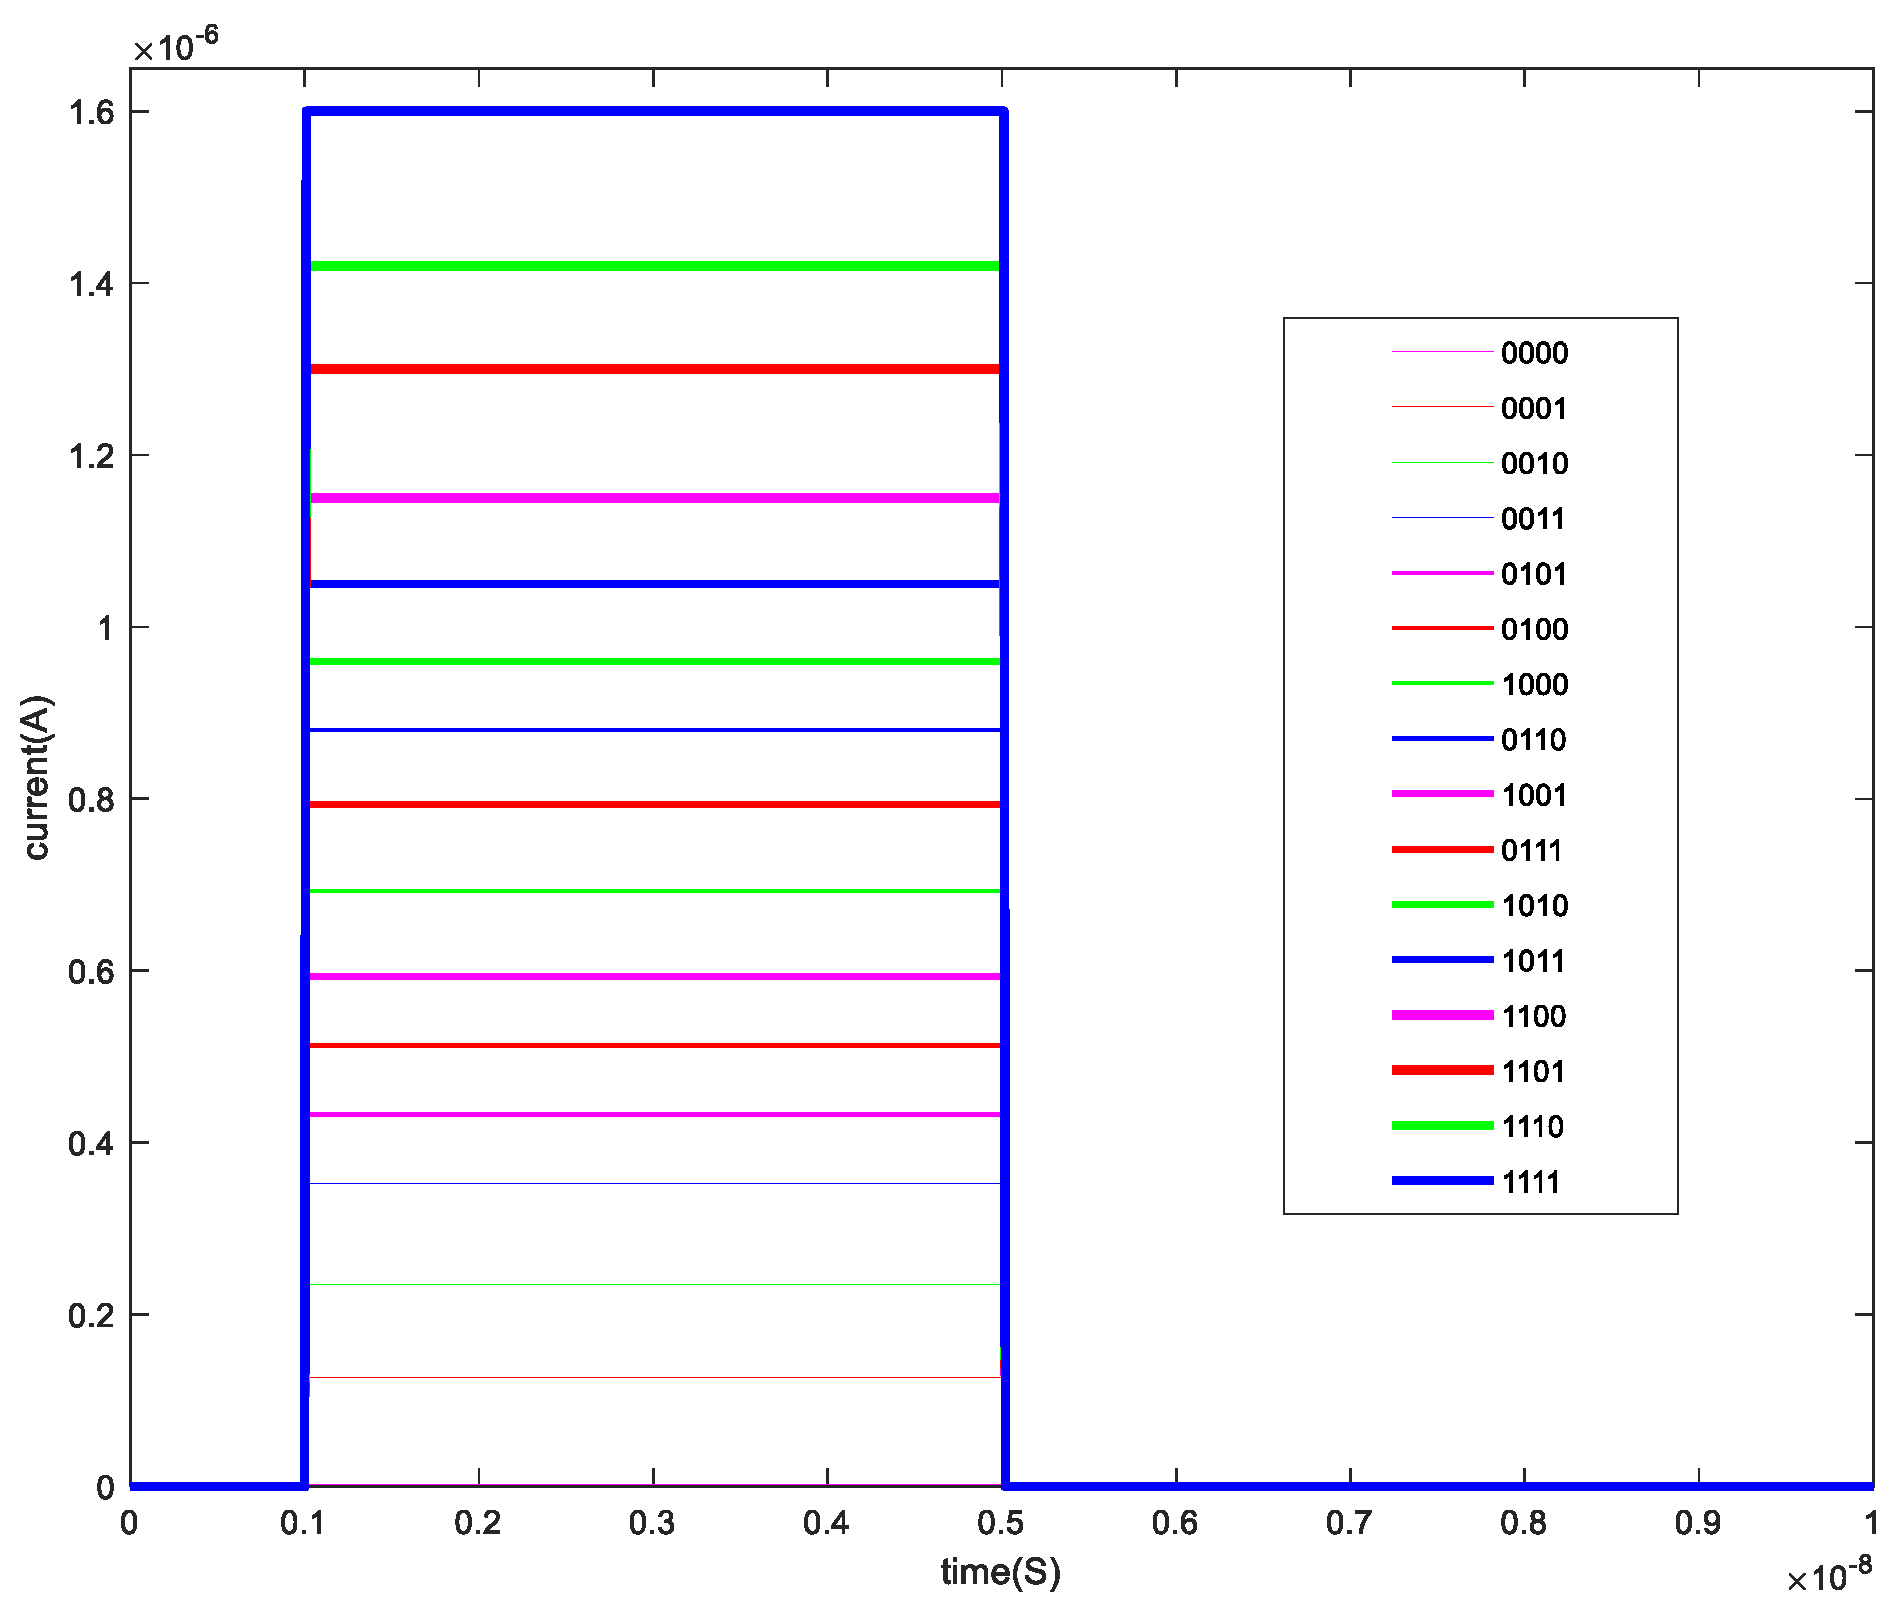1902x1623 pixels.
Task: Click the green line sample beside 1110
Action: tap(1441, 1126)
